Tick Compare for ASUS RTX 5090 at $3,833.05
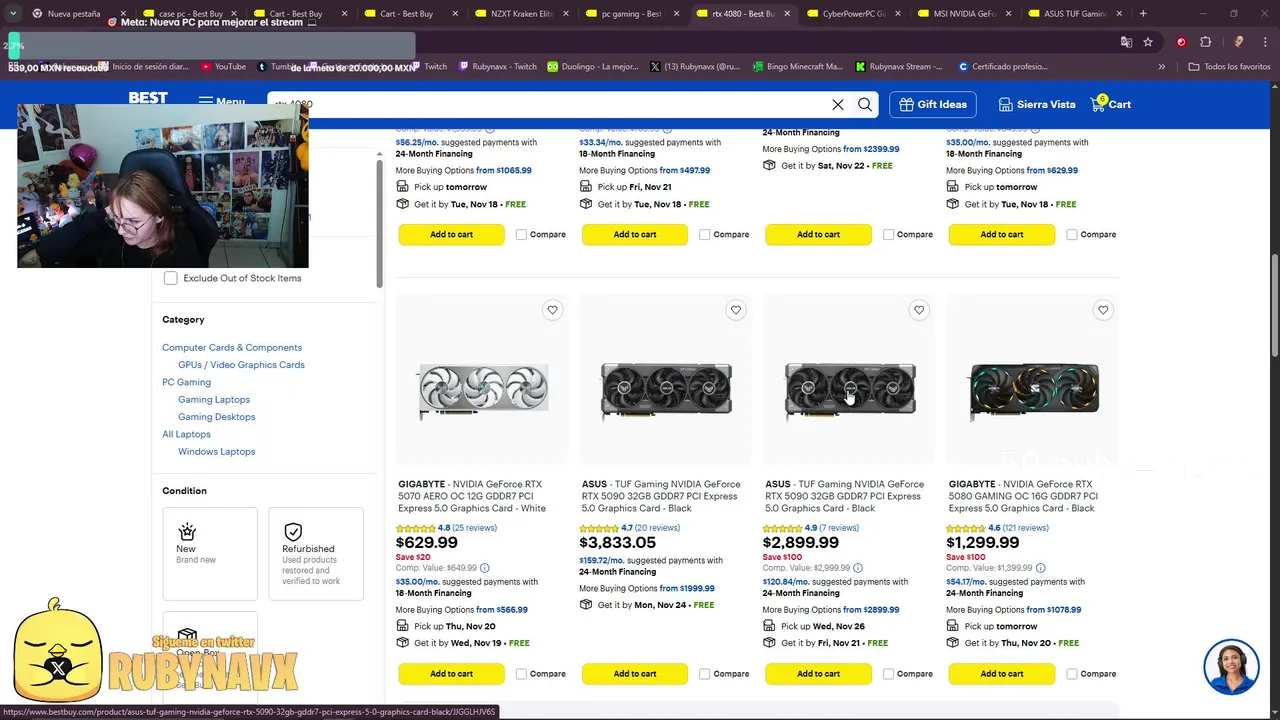 705,674
